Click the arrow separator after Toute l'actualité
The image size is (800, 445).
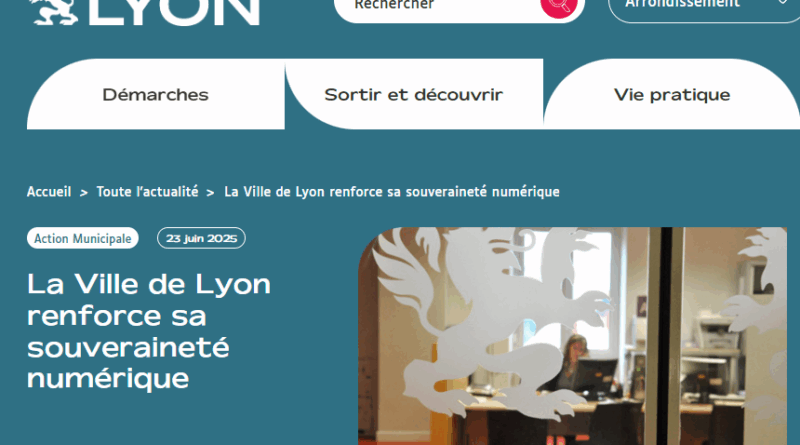pyautogui.click(x=210, y=193)
